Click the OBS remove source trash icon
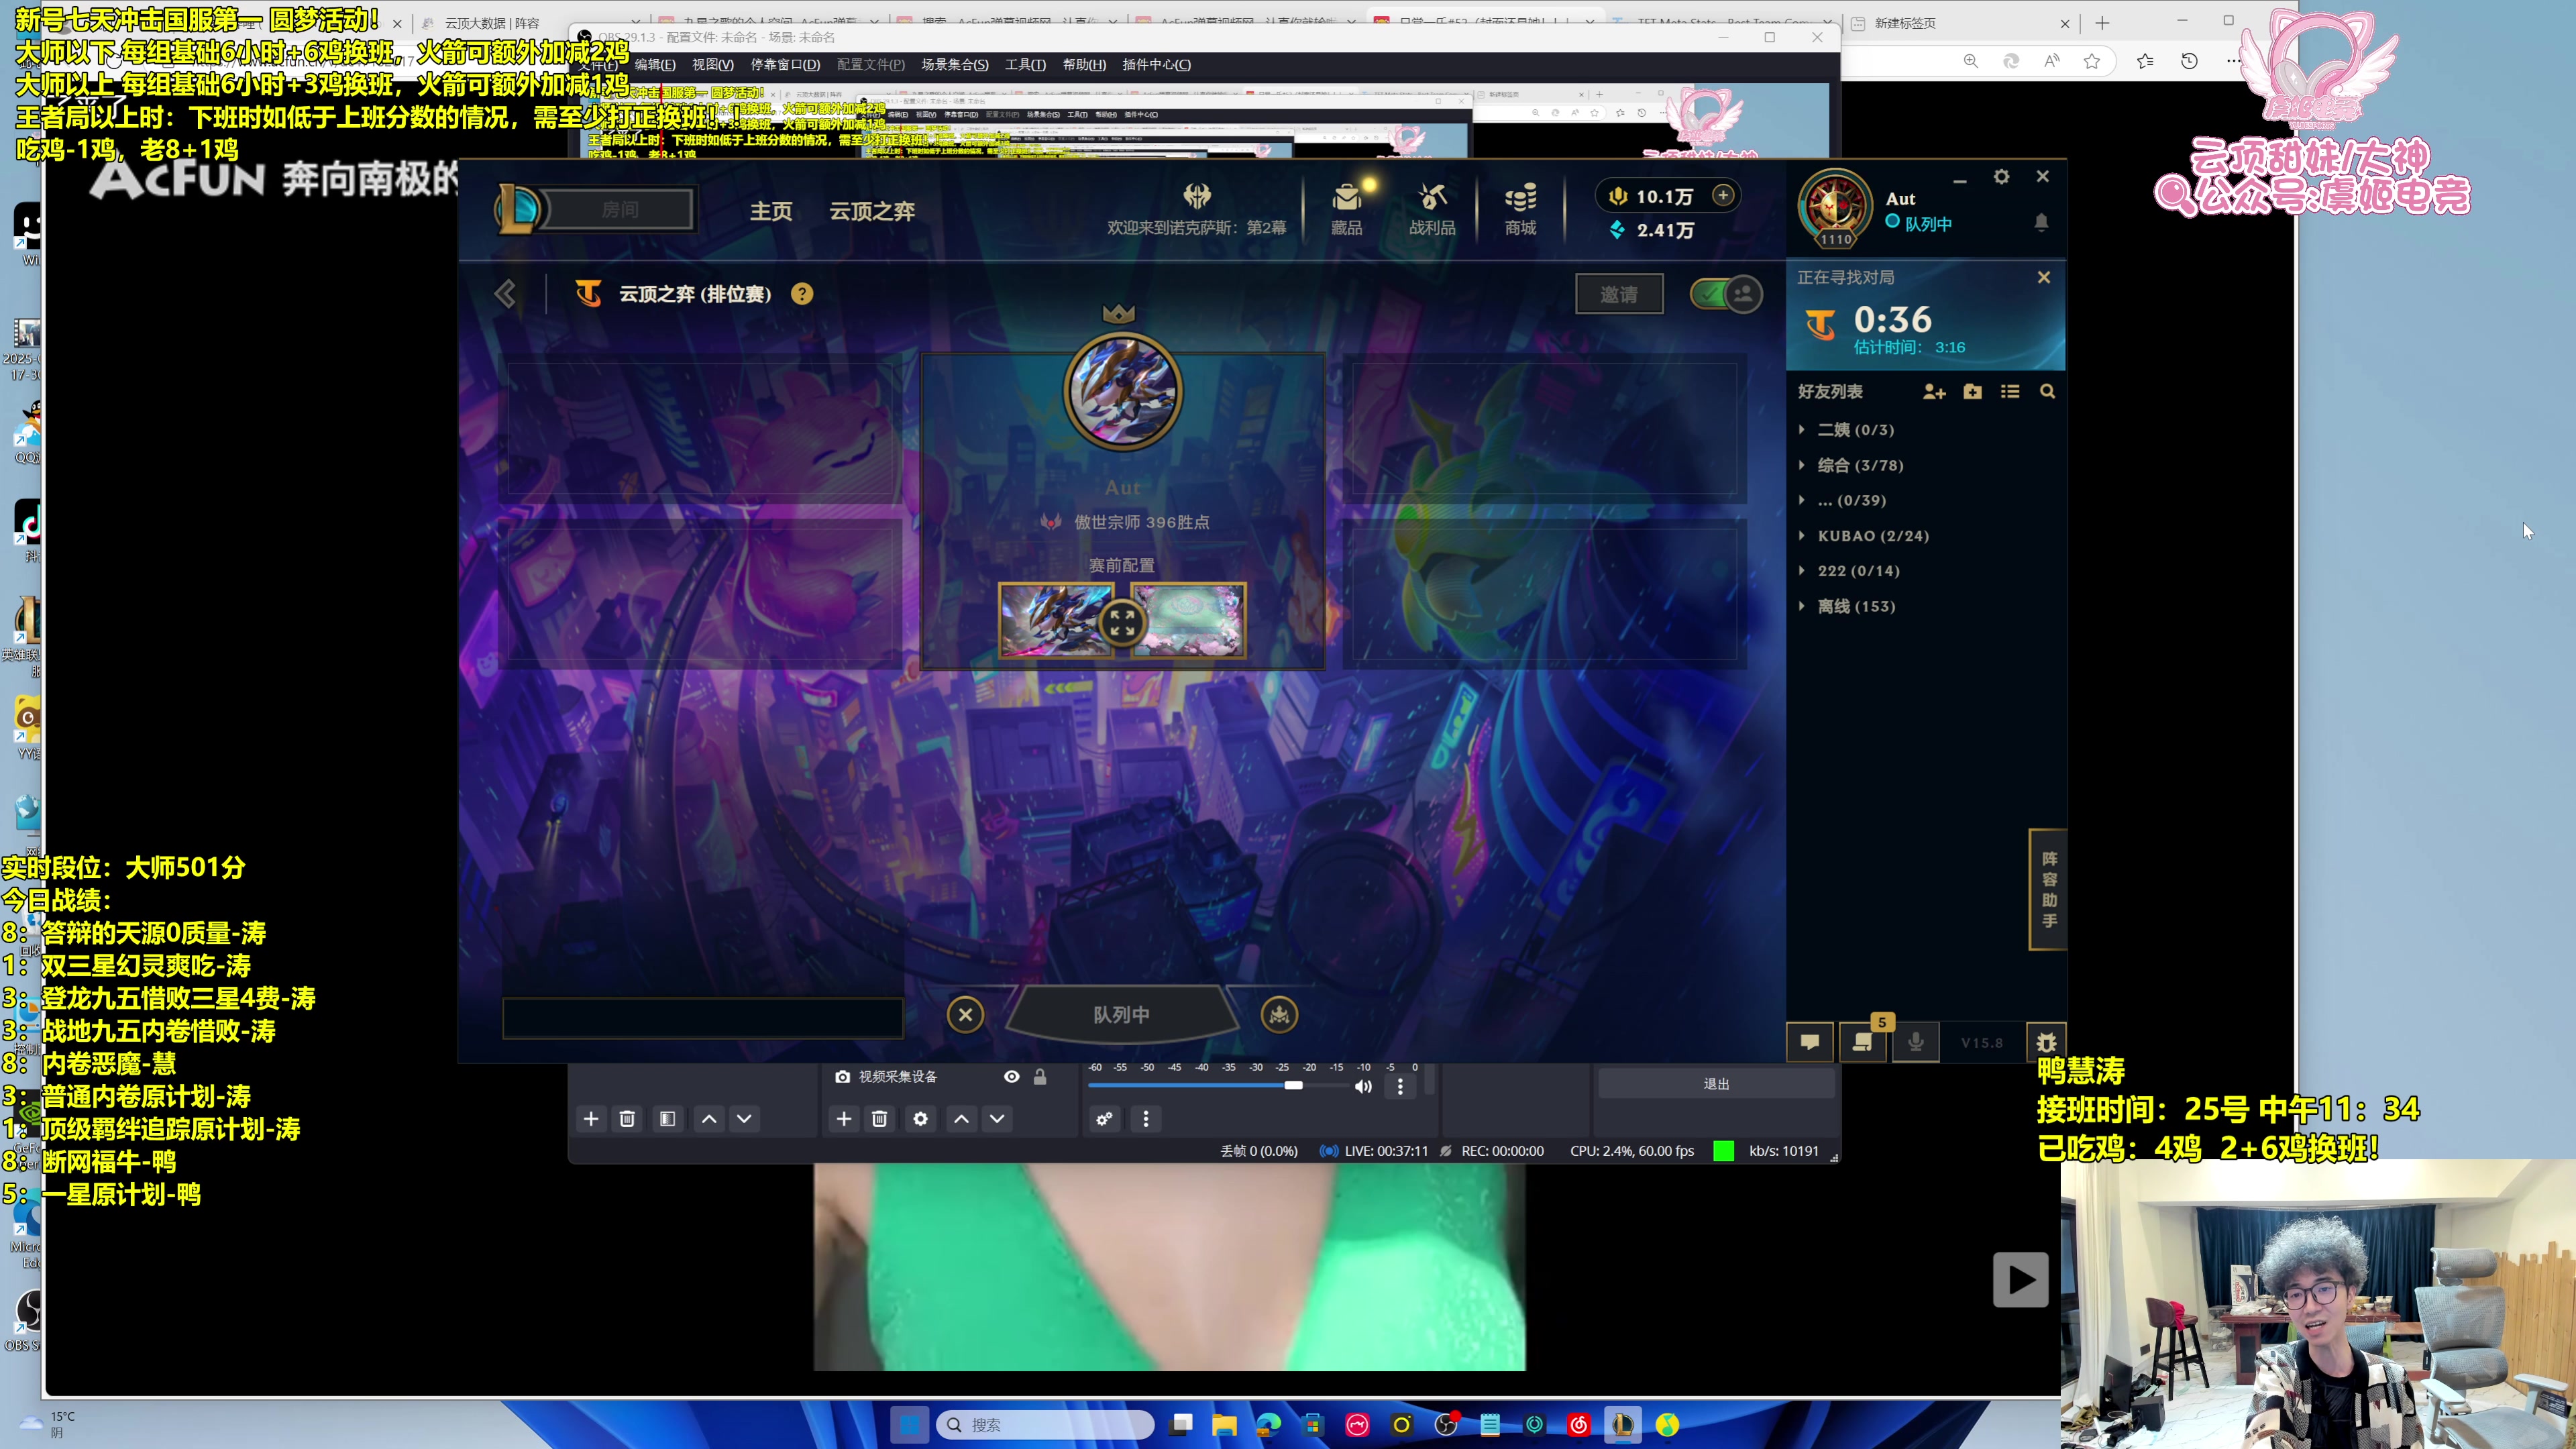Image resolution: width=2576 pixels, height=1449 pixels. pyautogui.click(x=879, y=1119)
